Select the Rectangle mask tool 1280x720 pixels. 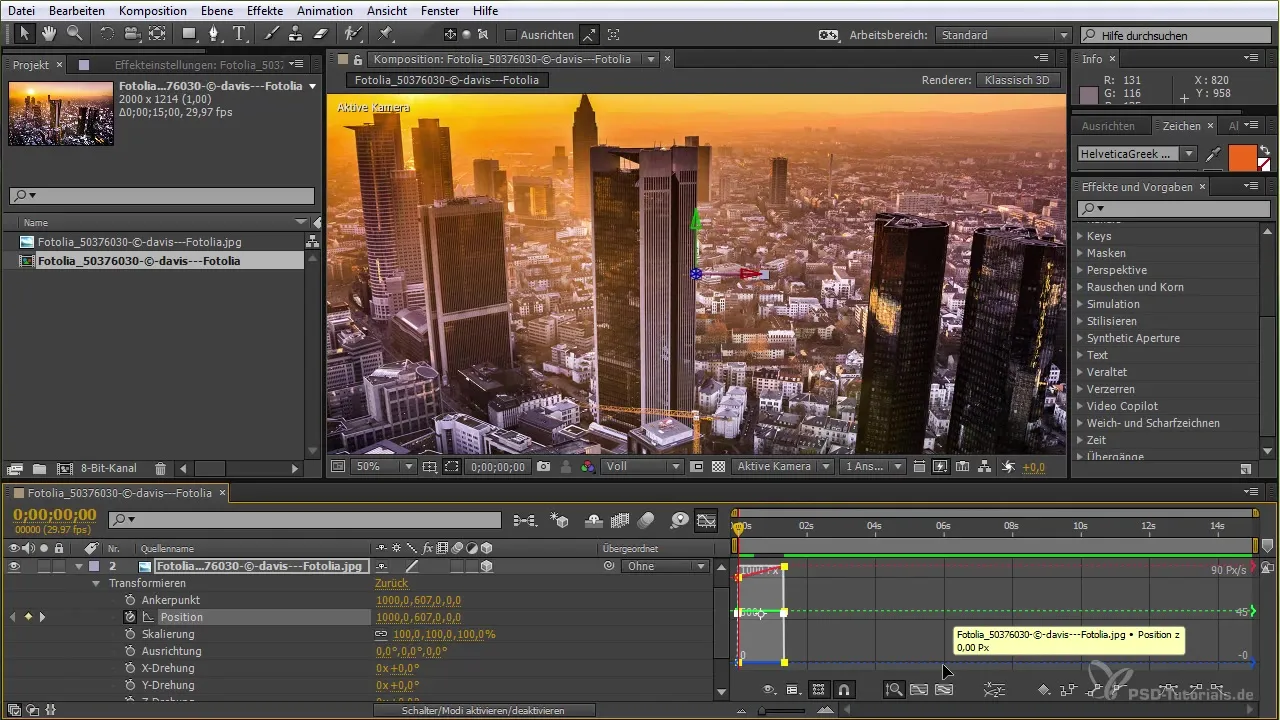click(190, 34)
